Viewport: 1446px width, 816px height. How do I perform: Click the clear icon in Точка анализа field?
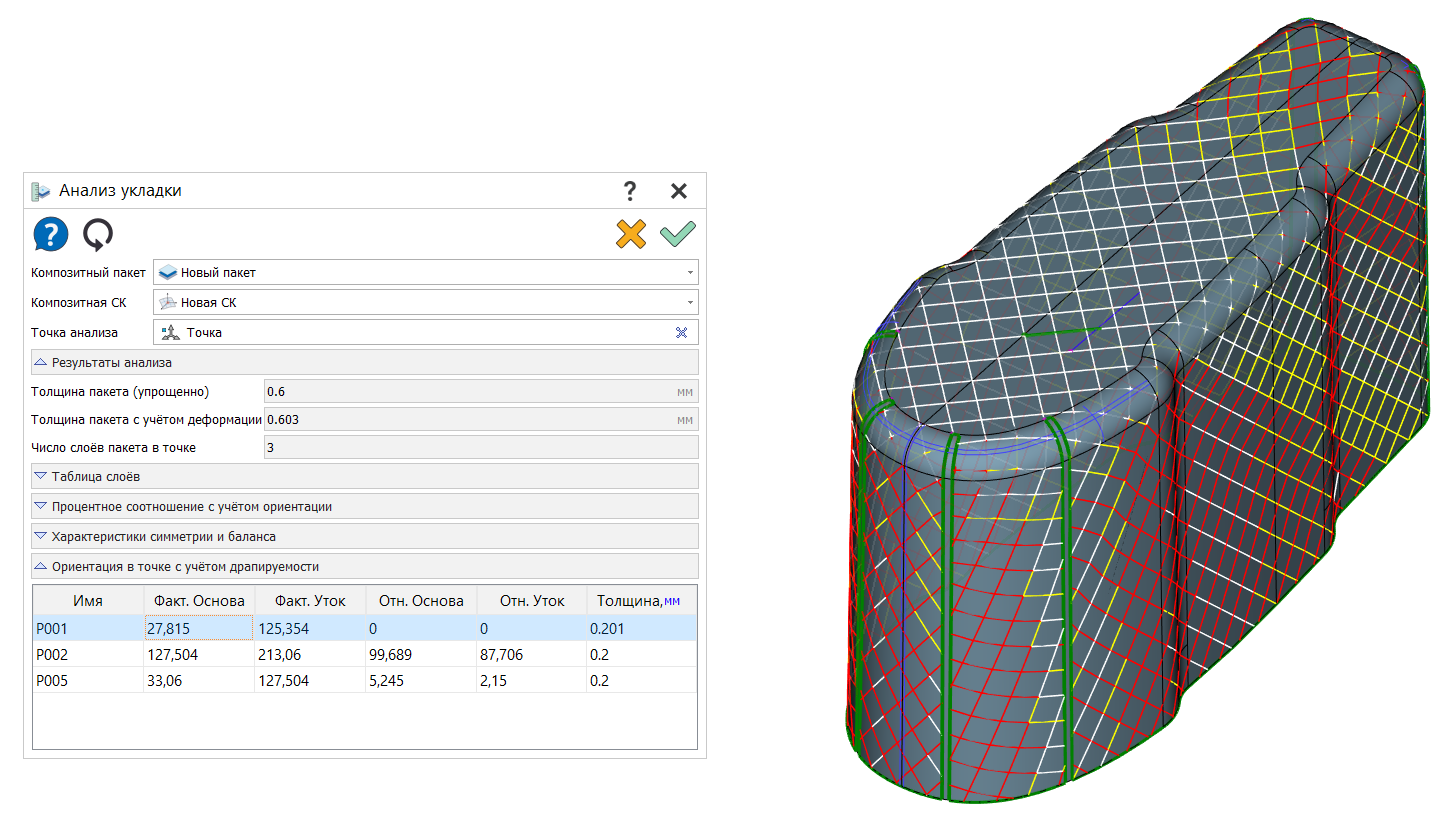point(682,333)
